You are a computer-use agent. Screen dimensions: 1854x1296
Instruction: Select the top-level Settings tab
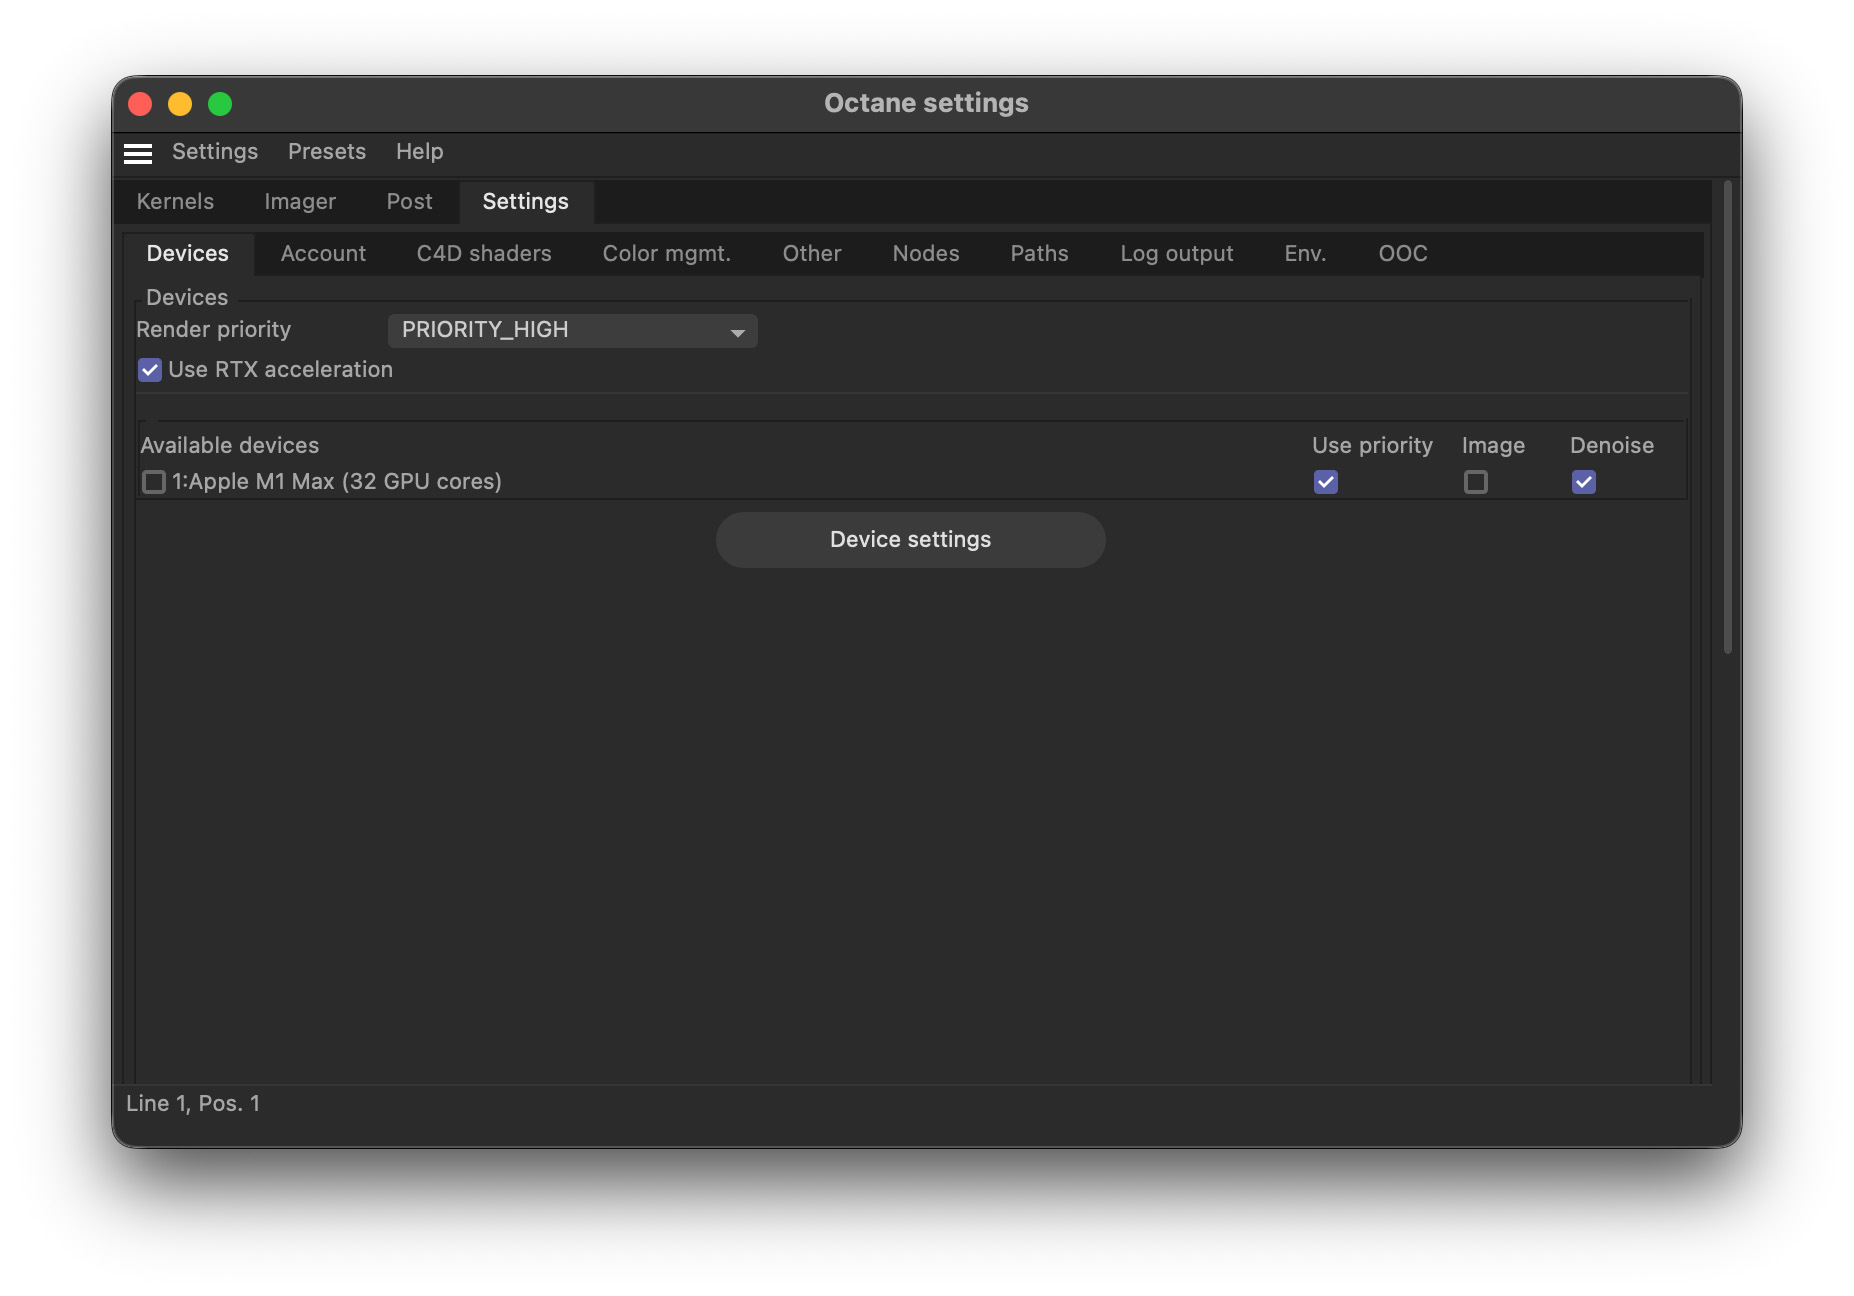526,202
